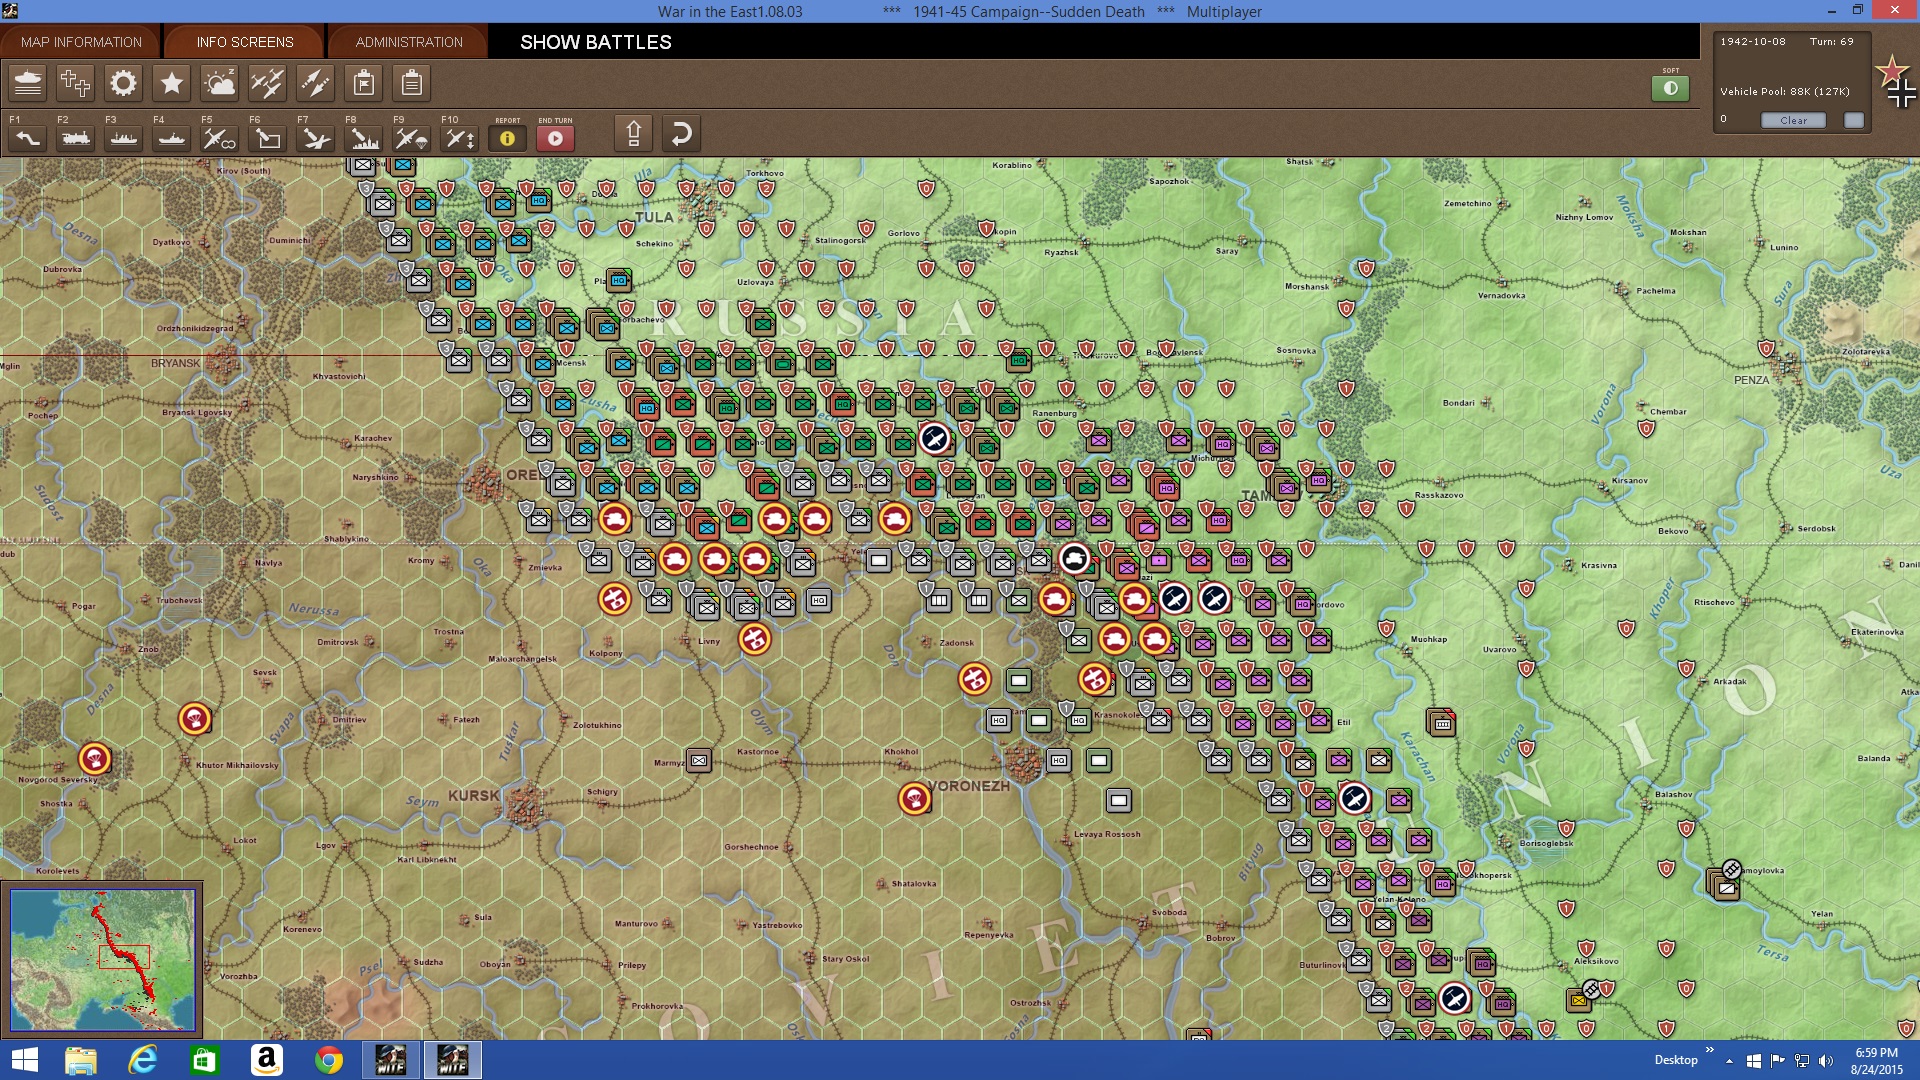Switch to the ADMINISTRATION tab

(x=409, y=42)
